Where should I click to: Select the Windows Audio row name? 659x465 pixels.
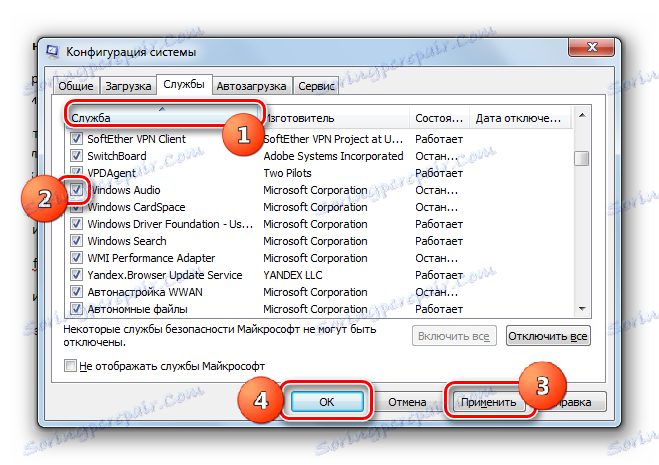pos(124,190)
